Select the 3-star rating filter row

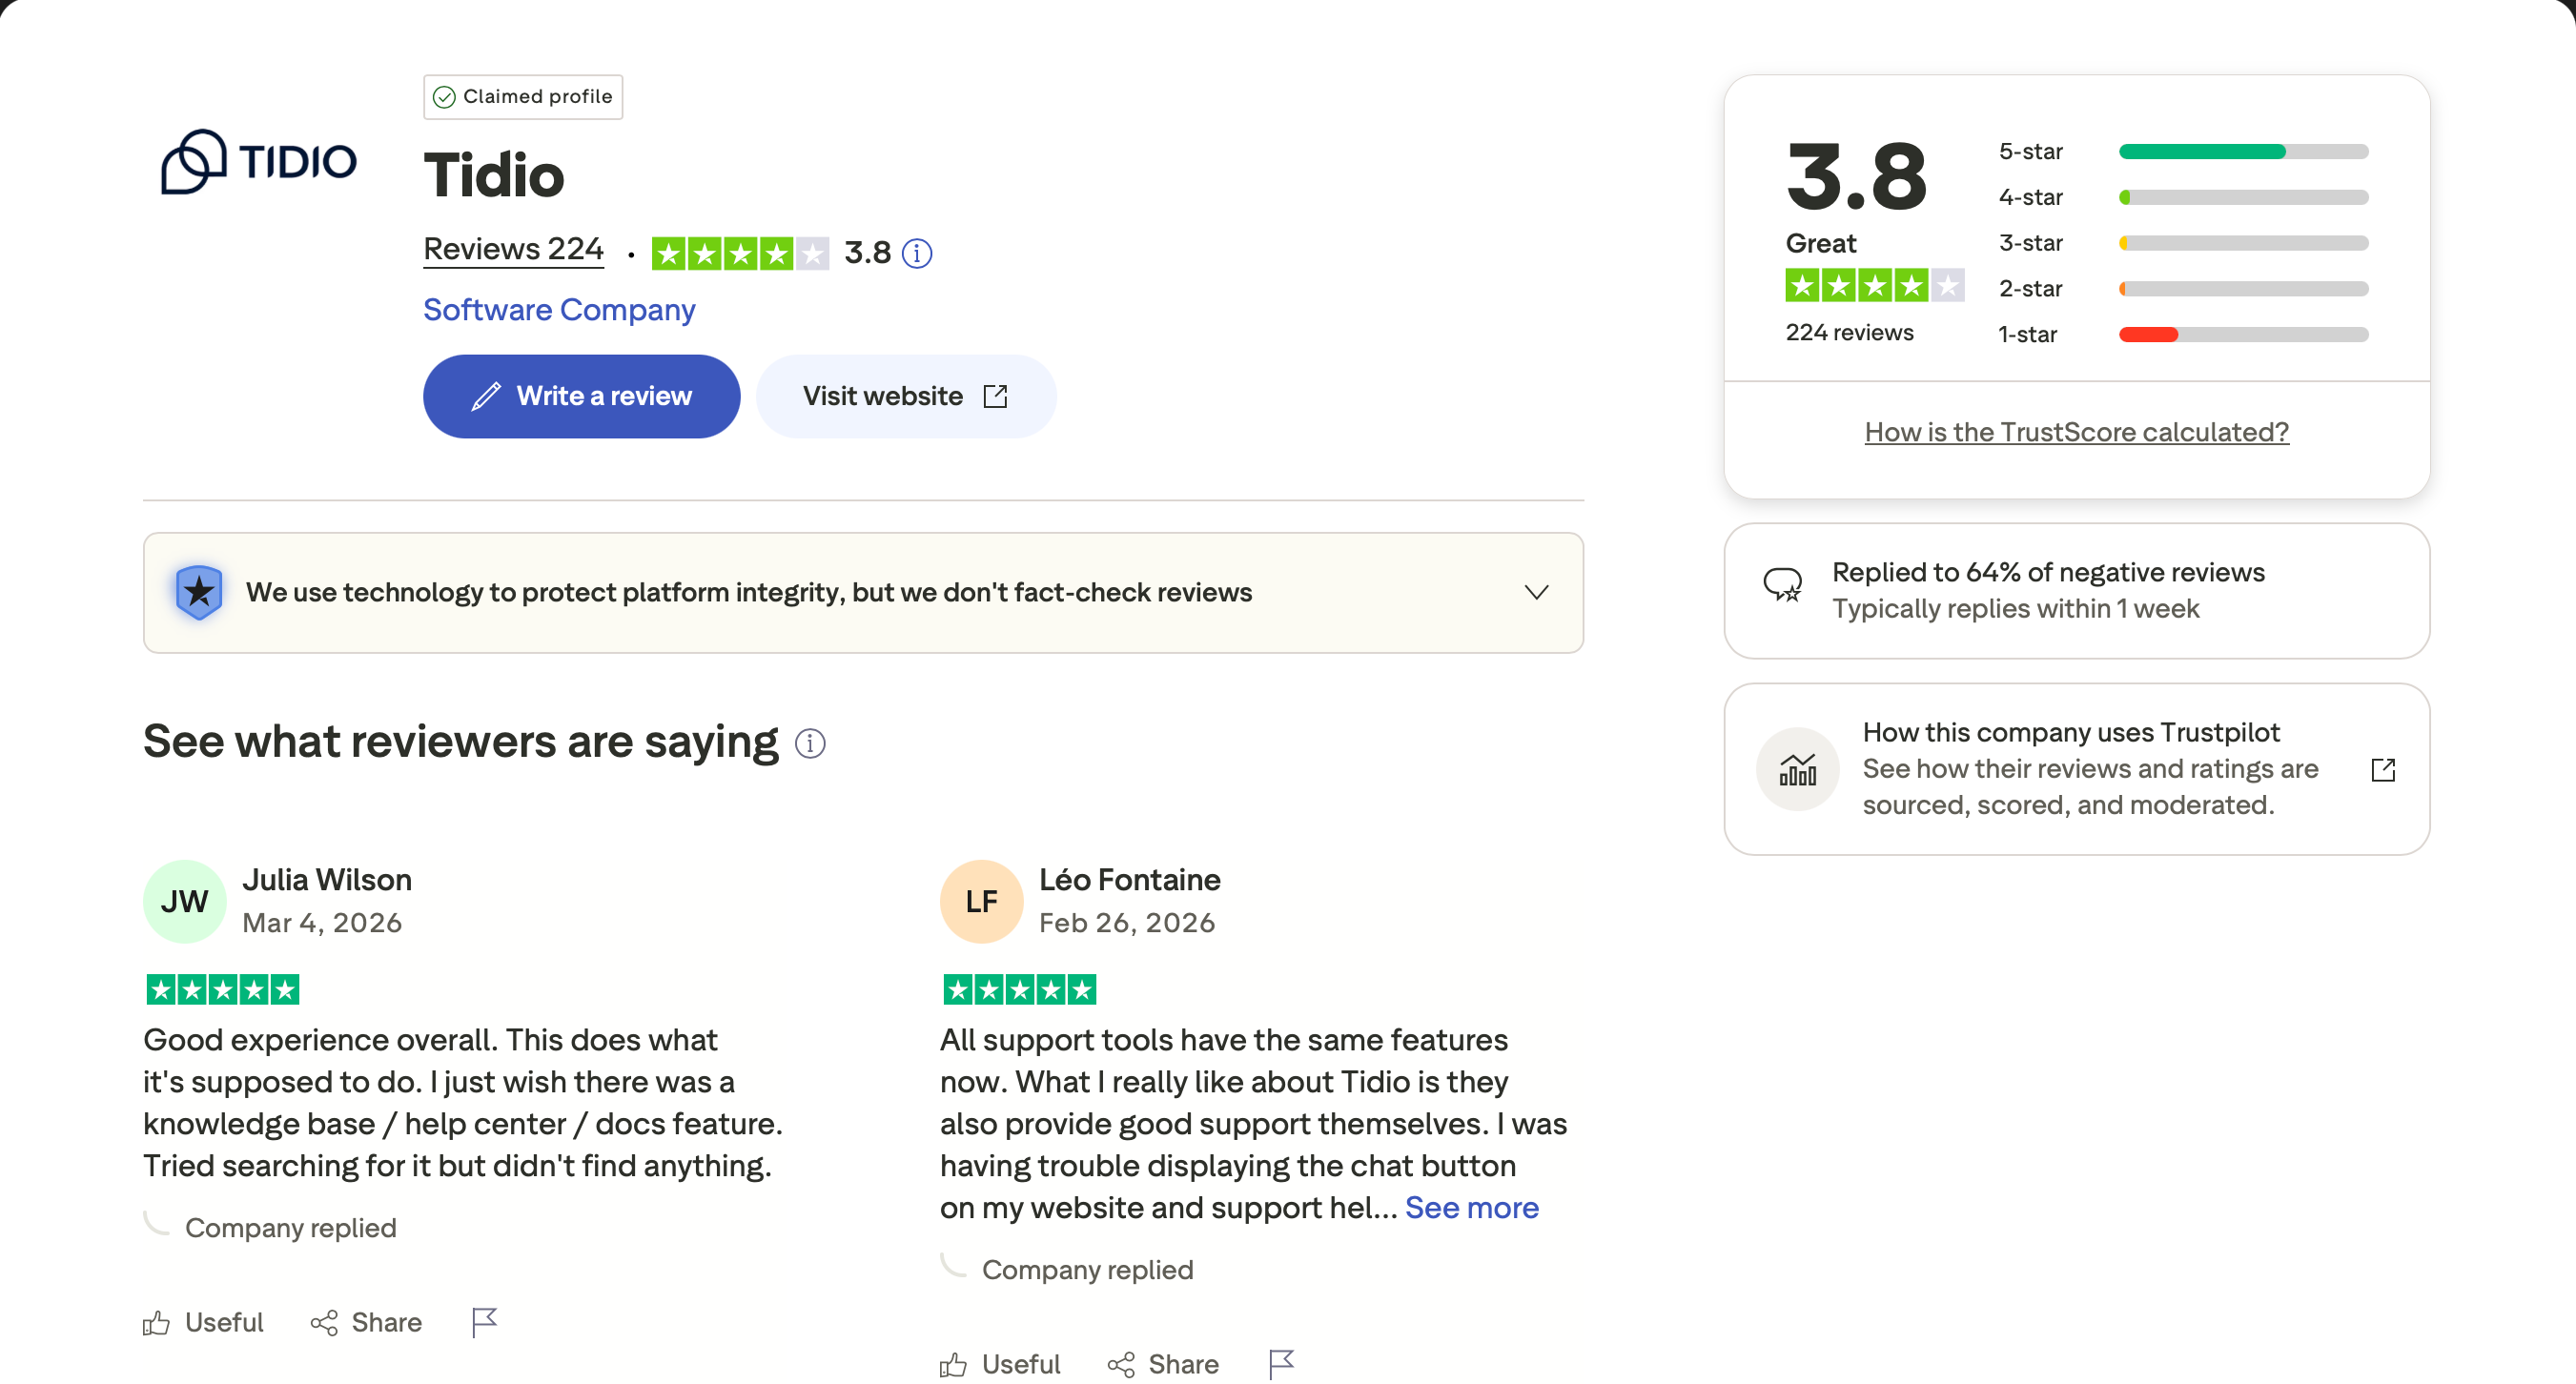(2183, 243)
